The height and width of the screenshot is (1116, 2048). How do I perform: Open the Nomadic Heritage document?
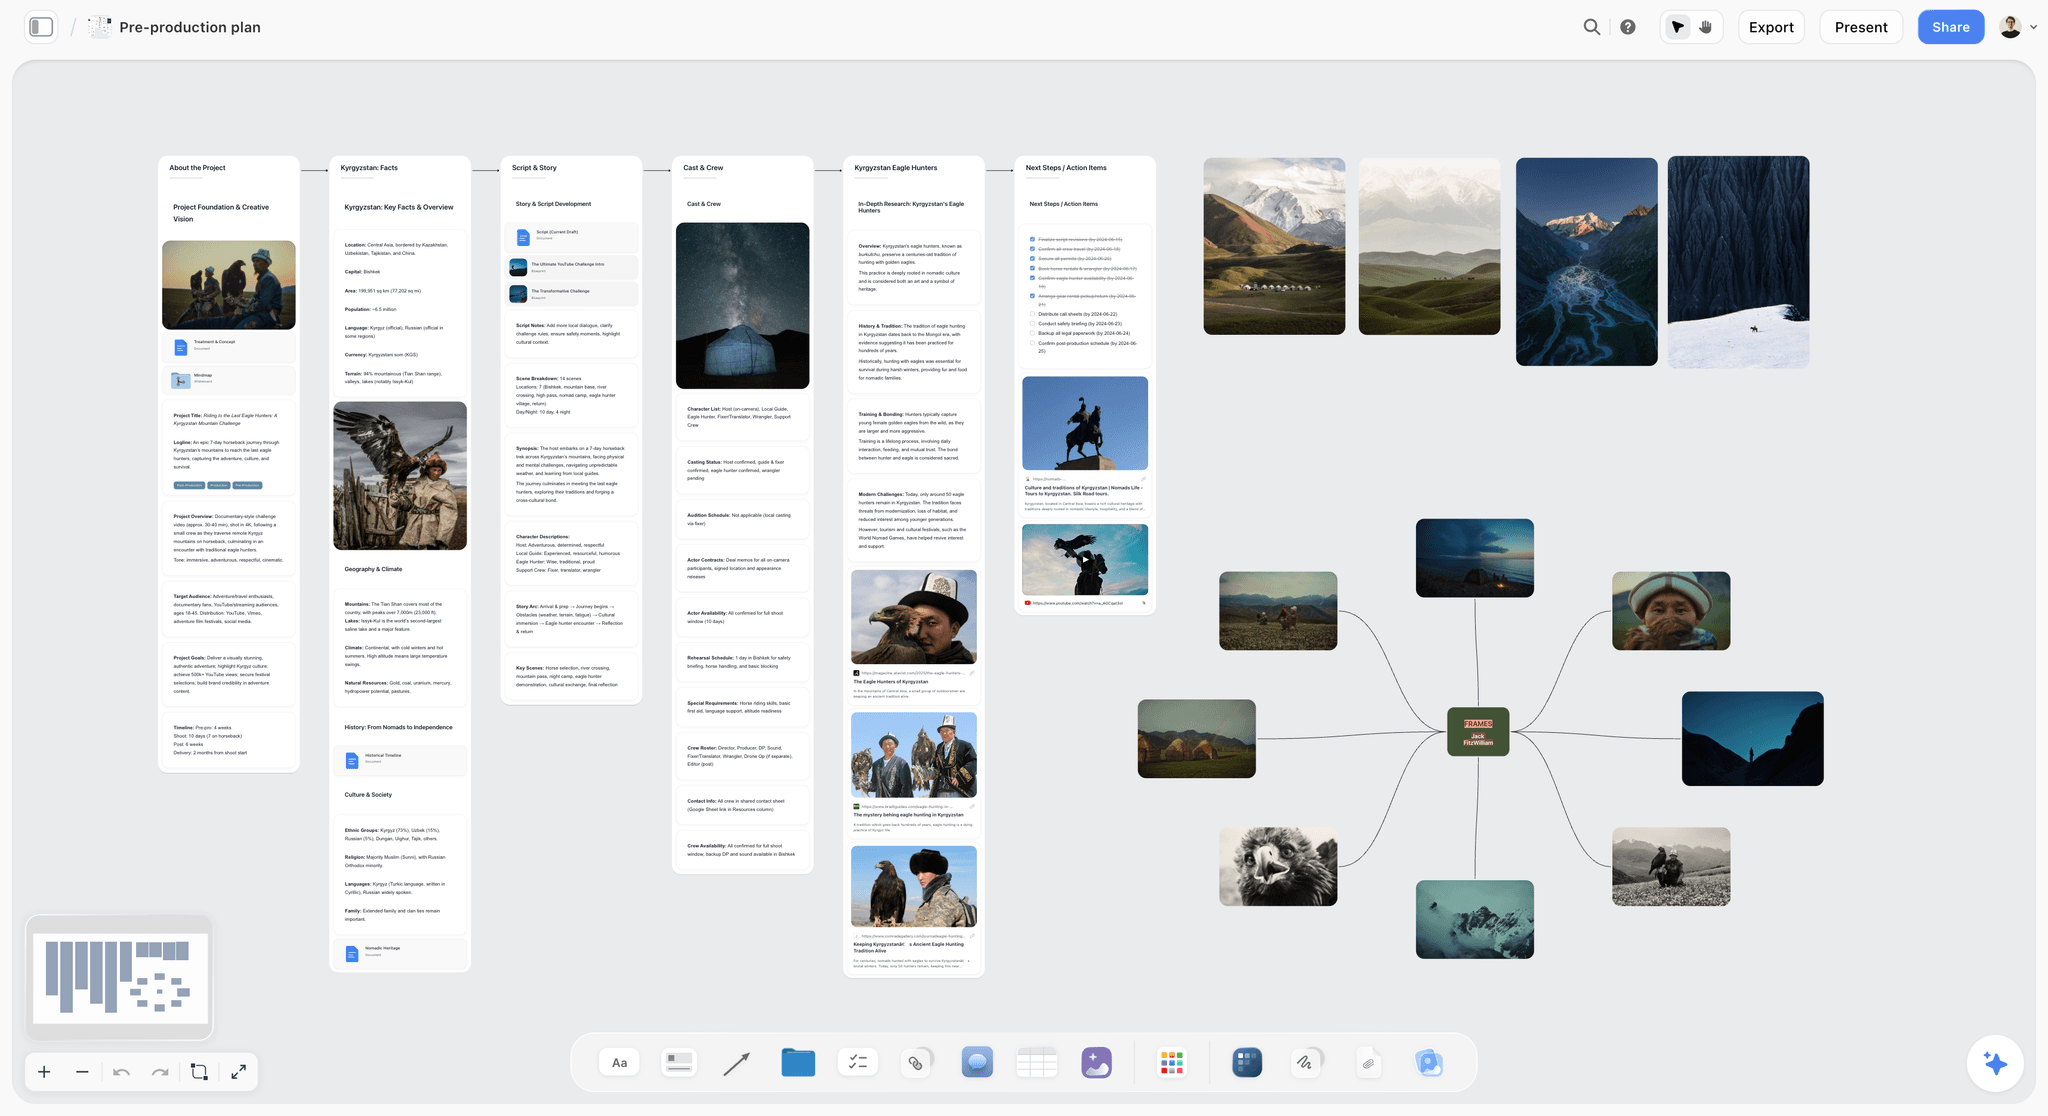400,953
